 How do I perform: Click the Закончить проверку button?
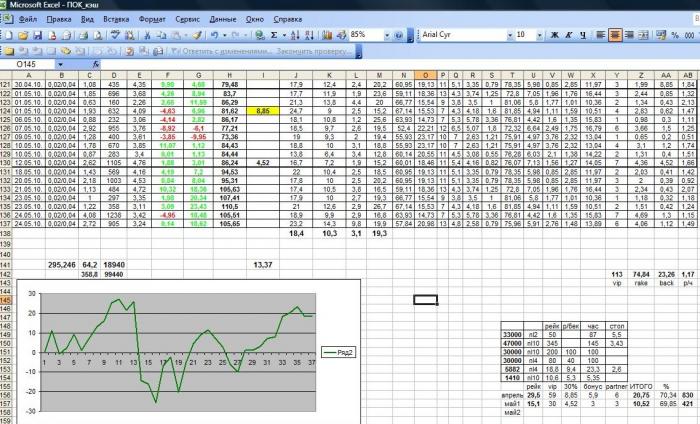(314, 51)
